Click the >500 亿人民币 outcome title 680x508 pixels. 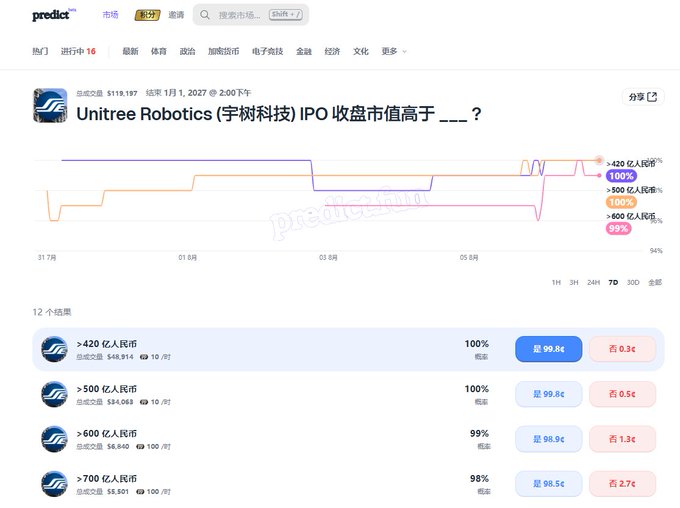pos(107,389)
